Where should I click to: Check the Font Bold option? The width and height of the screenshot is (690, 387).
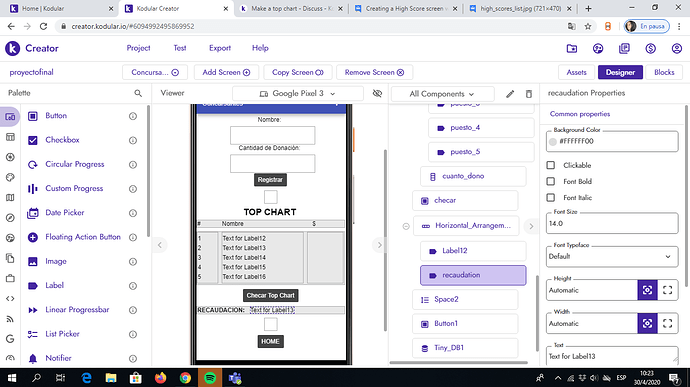(551, 181)
